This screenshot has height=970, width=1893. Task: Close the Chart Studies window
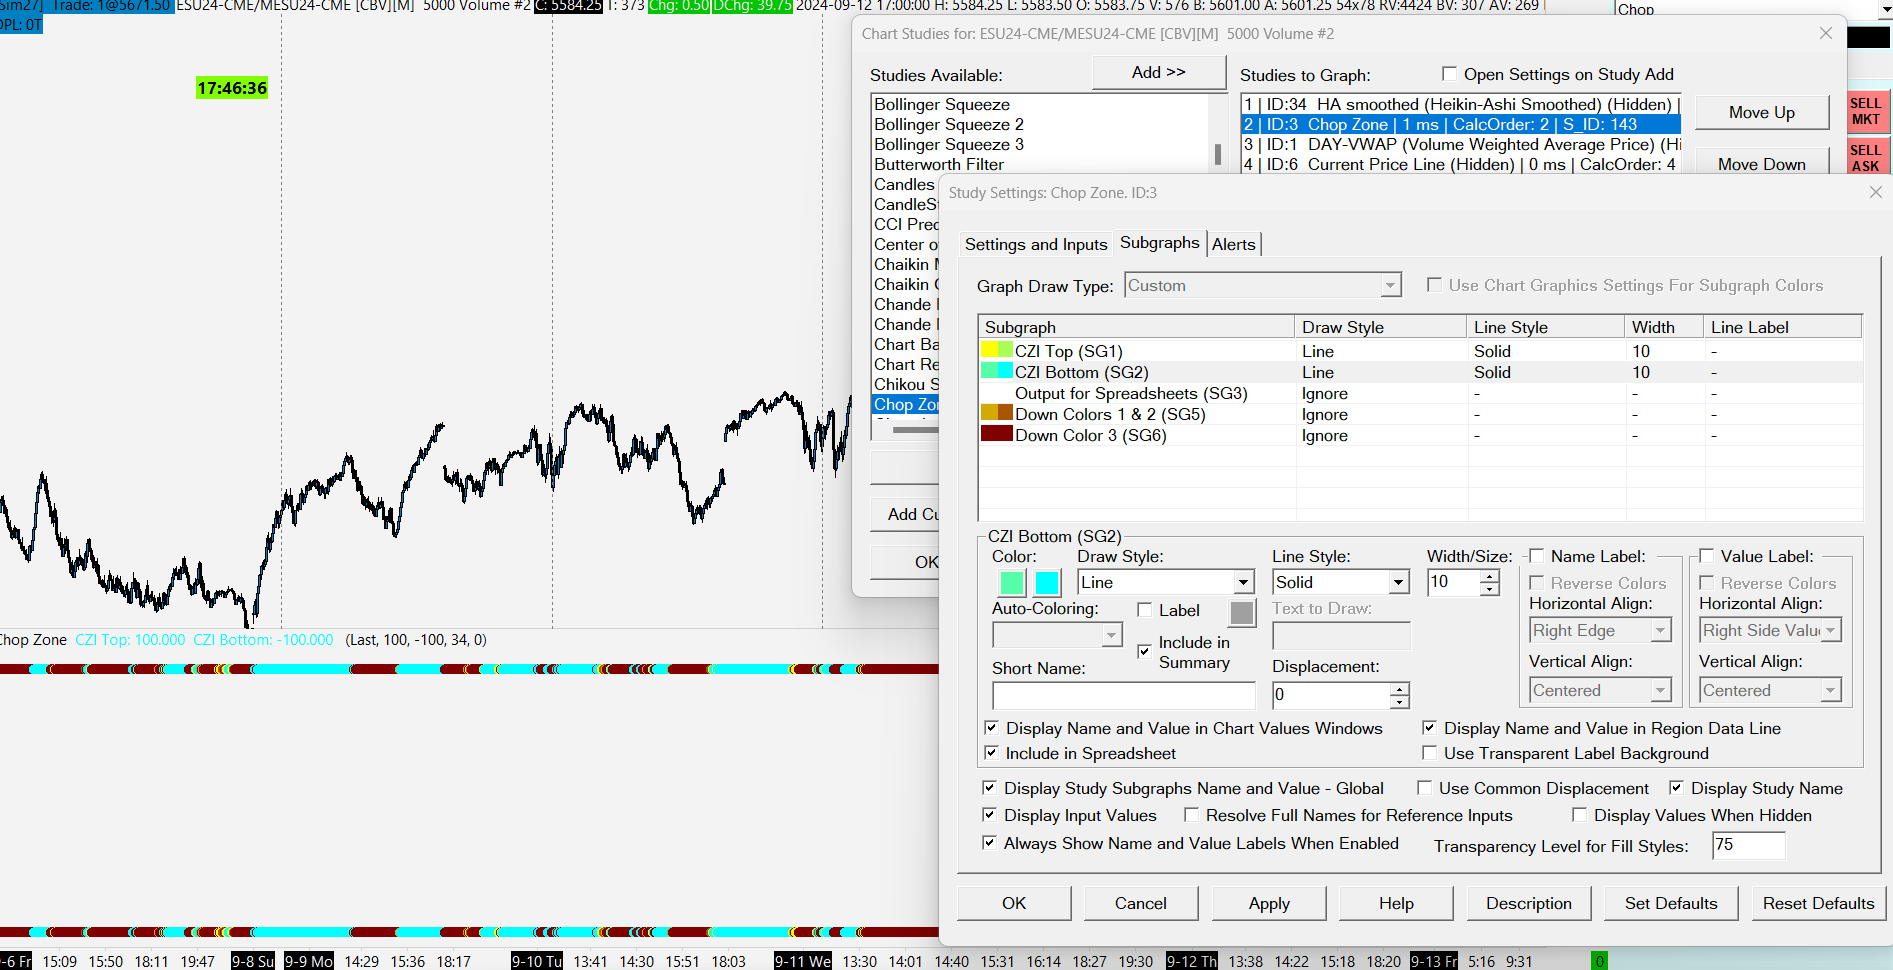1826,33
